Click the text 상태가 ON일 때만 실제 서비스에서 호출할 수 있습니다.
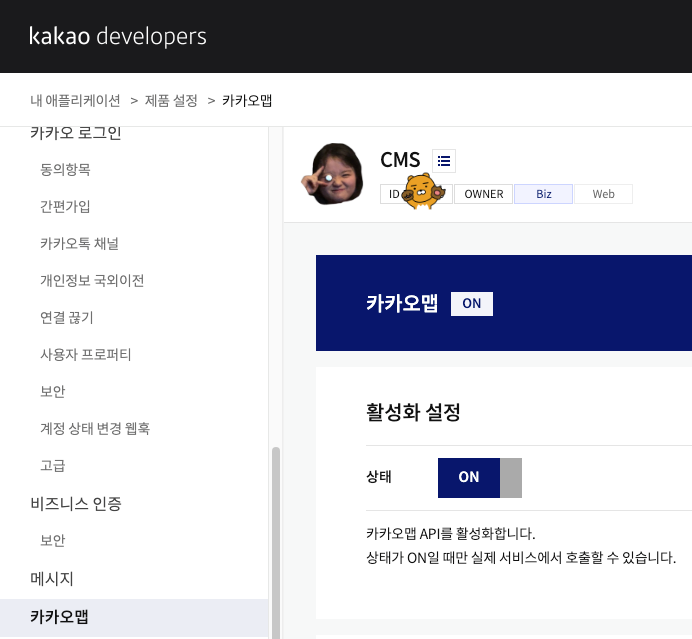The height and width of the screenshot is (639, 692). click(x=521, y=558)
